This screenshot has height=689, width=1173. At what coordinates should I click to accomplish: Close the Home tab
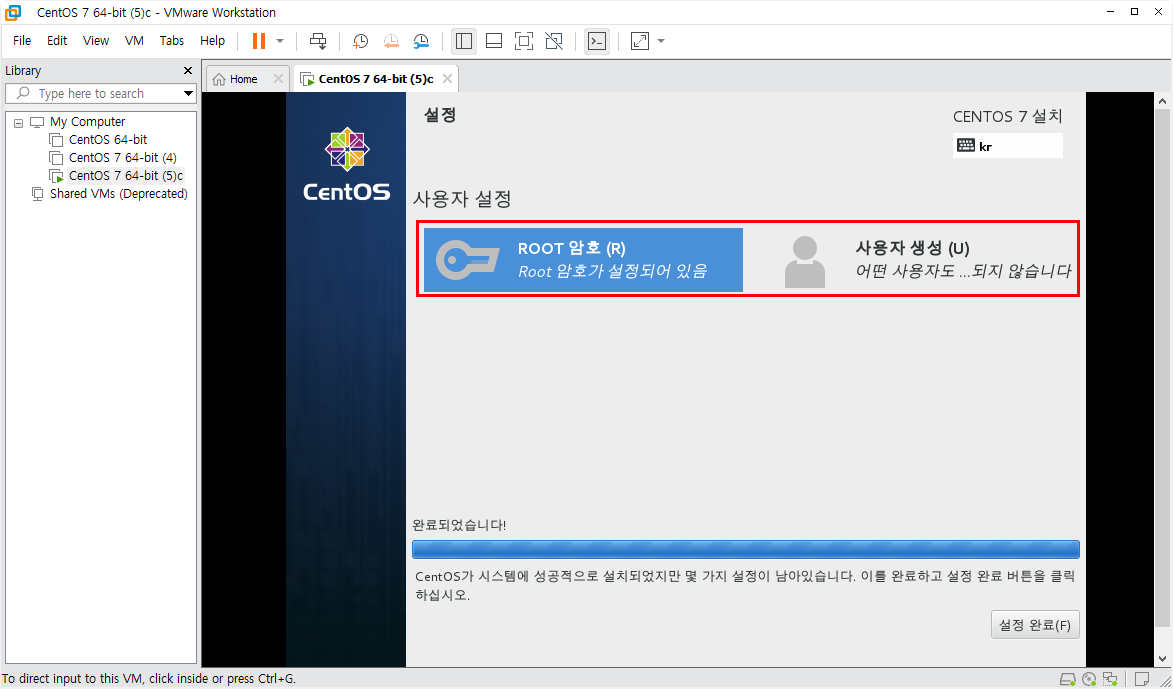[278, 79]
